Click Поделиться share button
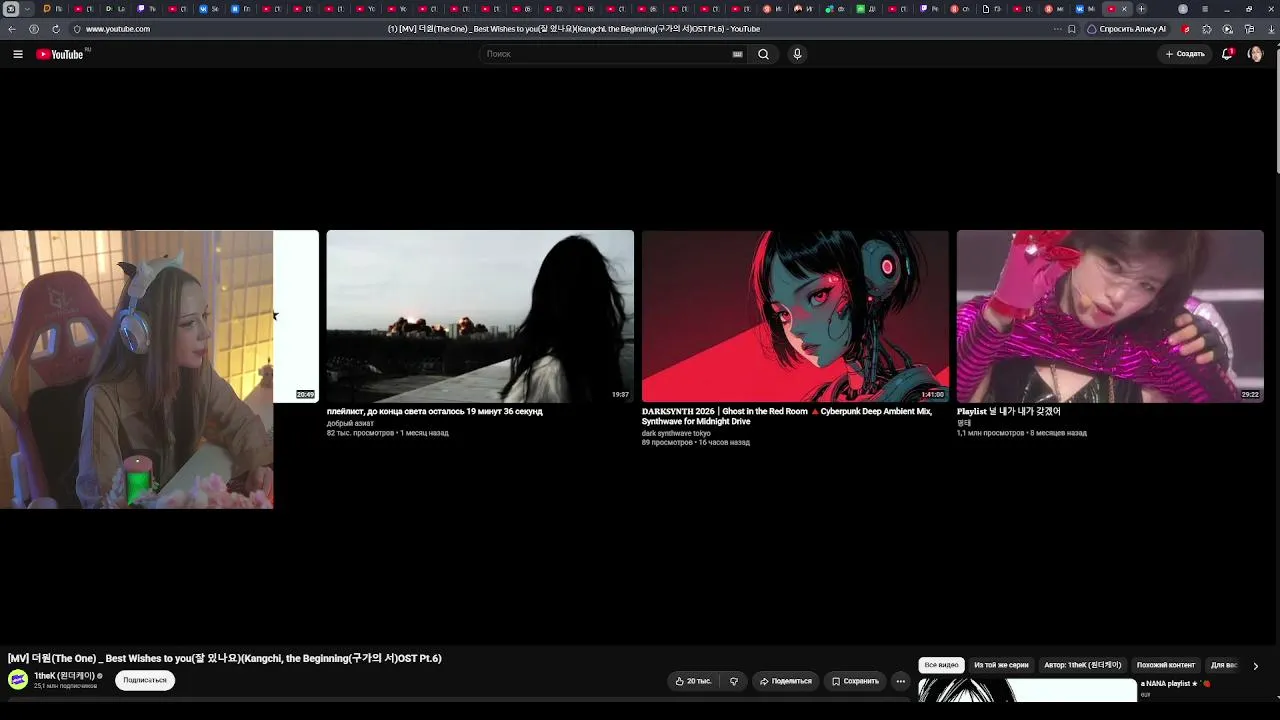Screen dimensions: 1280x720 coord(785,681)
